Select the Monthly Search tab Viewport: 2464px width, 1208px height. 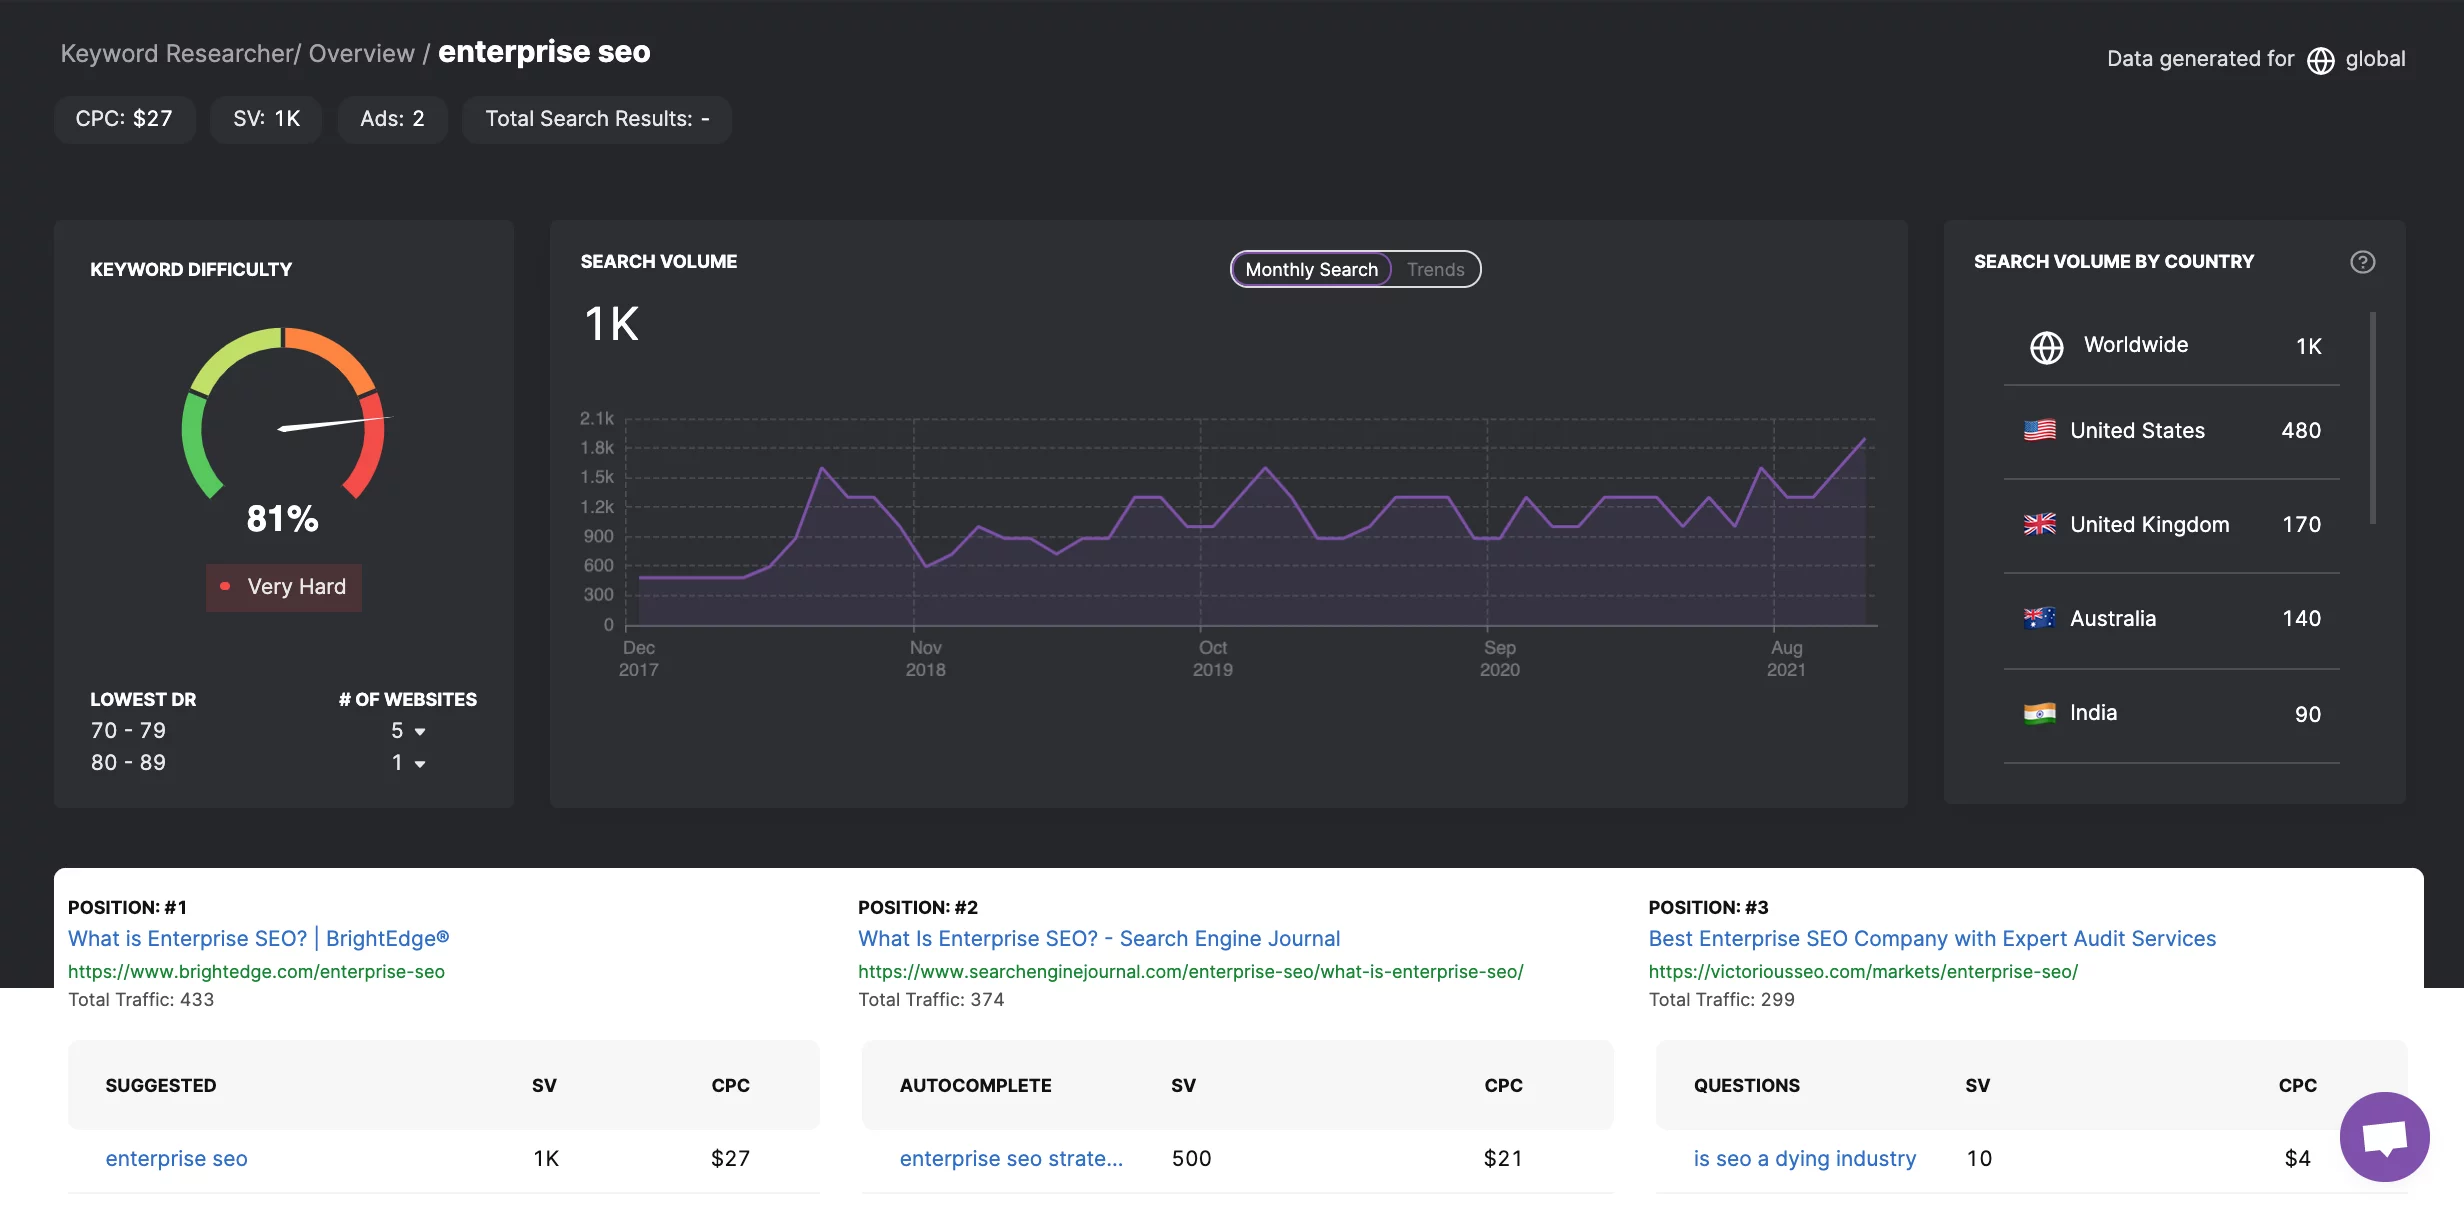pos(1311,267)
